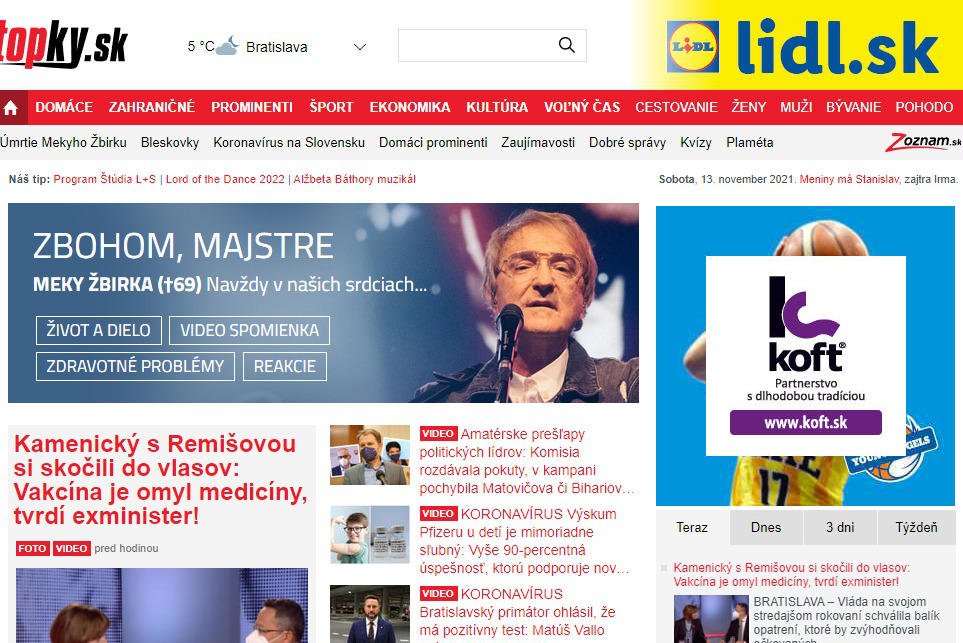Click the VIDEO SPOMIENKA button
The image size is (963, 643).
click(249, 330)
